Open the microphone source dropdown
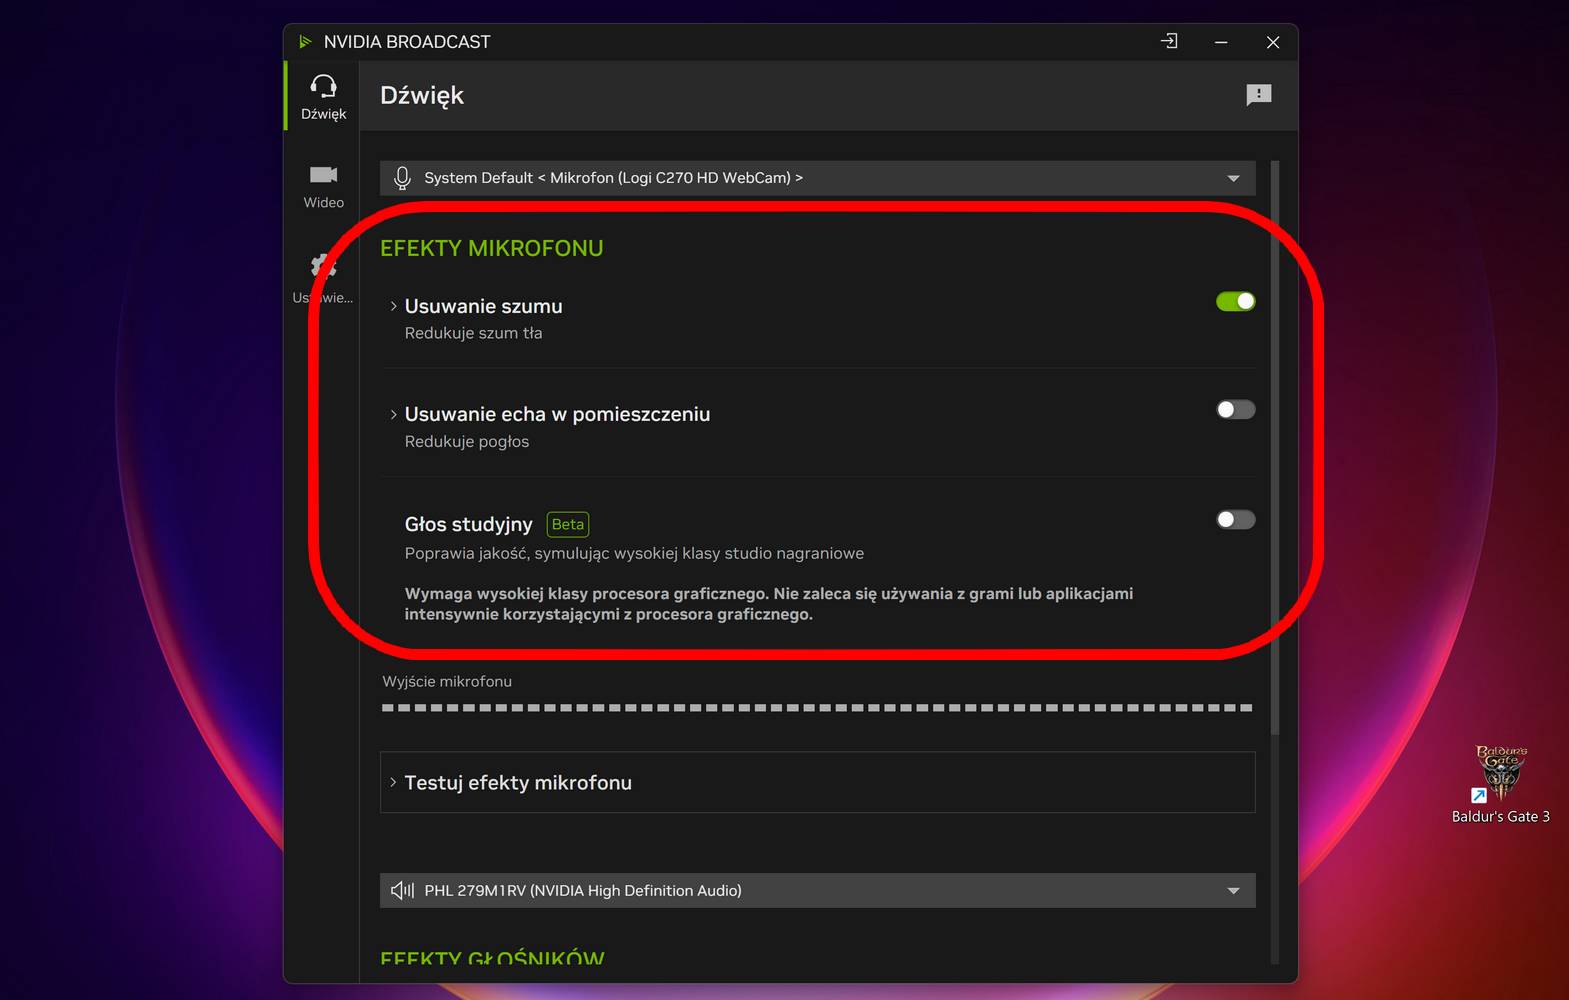 coord(817,178)
